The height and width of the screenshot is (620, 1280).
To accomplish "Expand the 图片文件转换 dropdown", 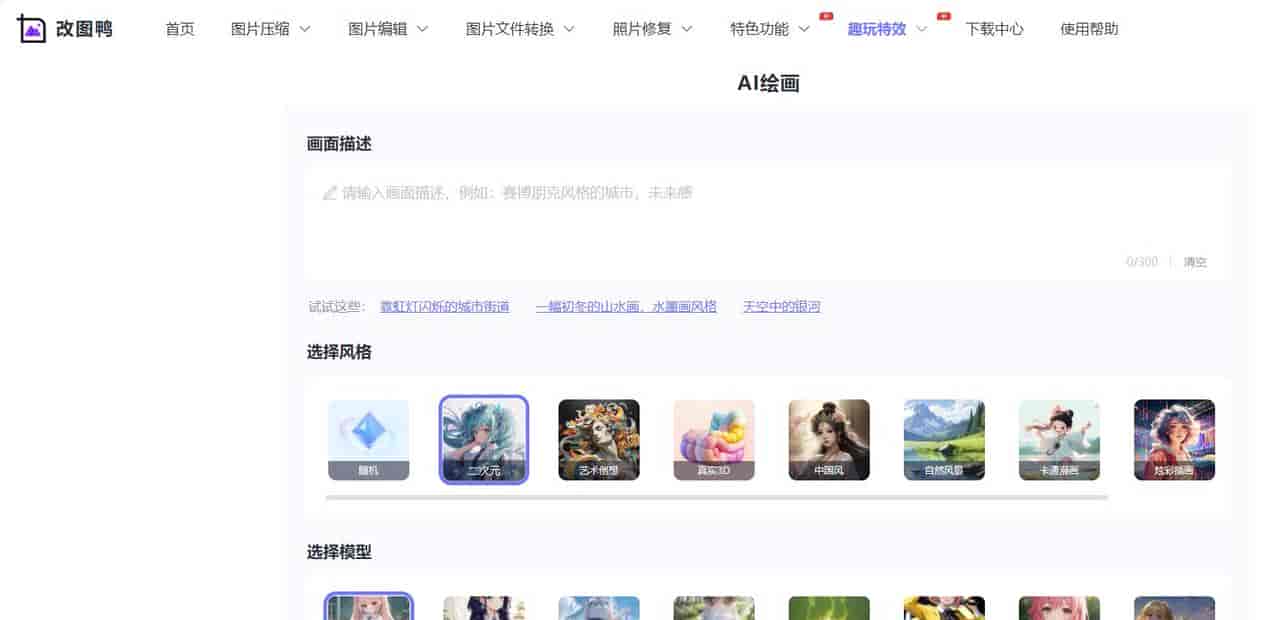I will [x=520, y=29].
